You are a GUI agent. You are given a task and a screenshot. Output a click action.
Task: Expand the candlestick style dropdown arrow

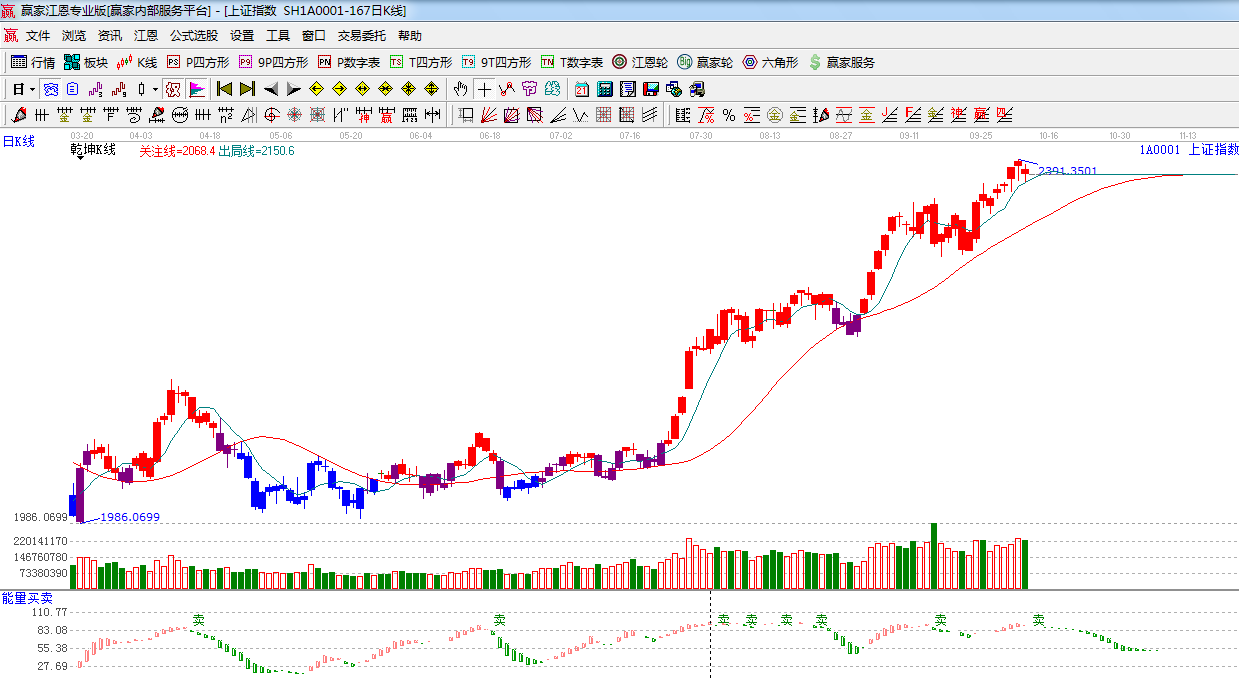[x=155, y=89]
